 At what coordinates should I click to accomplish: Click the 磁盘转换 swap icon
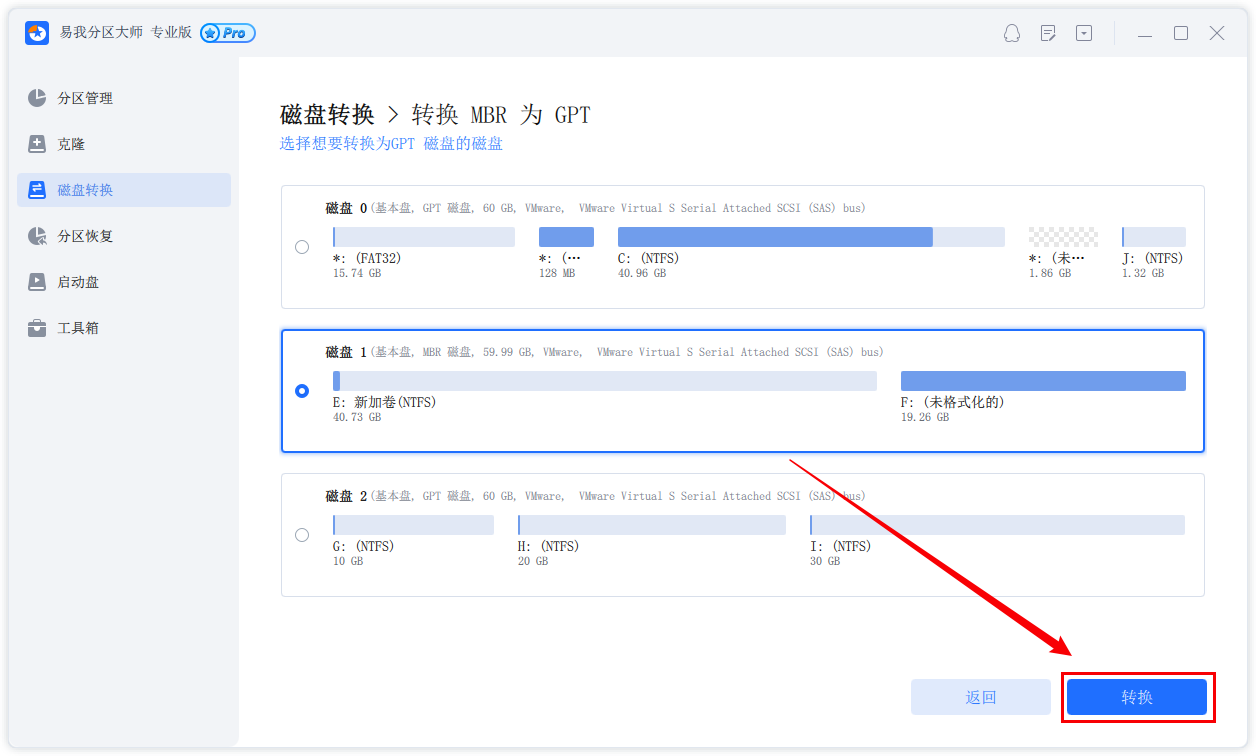point(37,190)
